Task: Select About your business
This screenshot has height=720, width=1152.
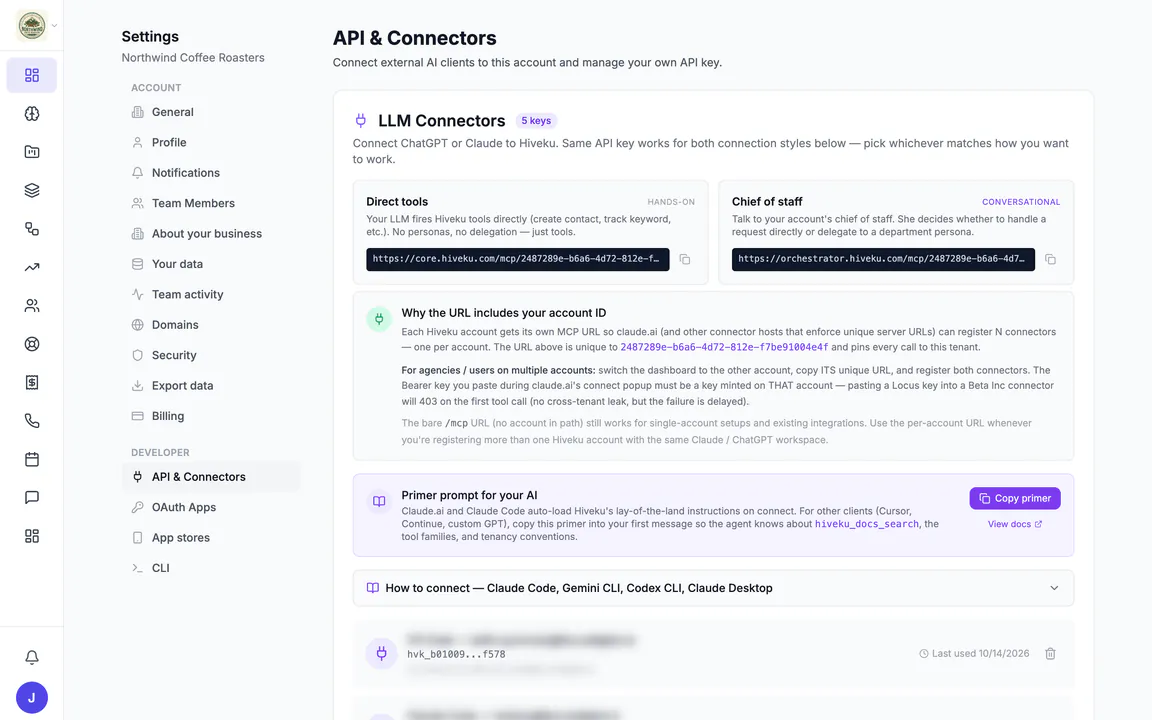Action: pos(212,234)
